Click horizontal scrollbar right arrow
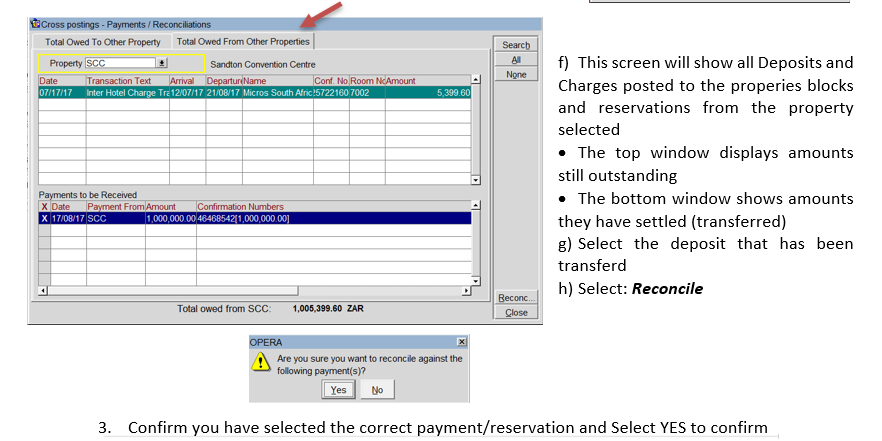The width and height of the screenshot is (882, 441). coord(466,291)
